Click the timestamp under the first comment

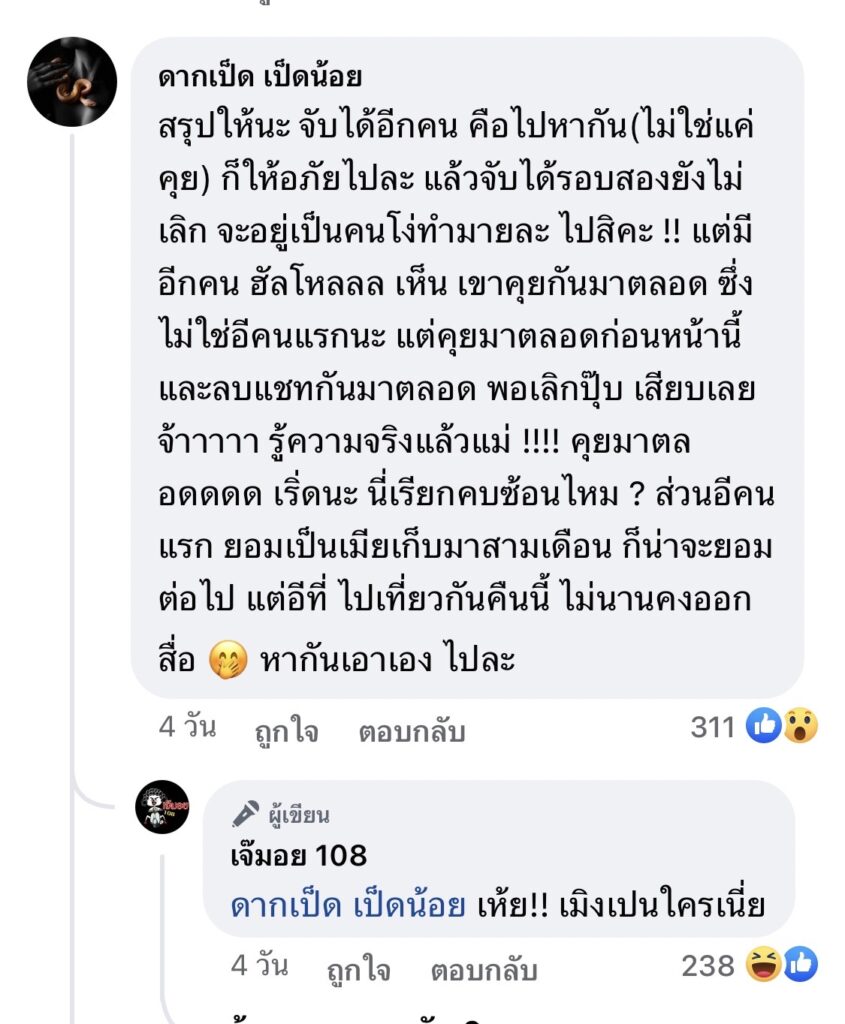(x=187, y=727)
